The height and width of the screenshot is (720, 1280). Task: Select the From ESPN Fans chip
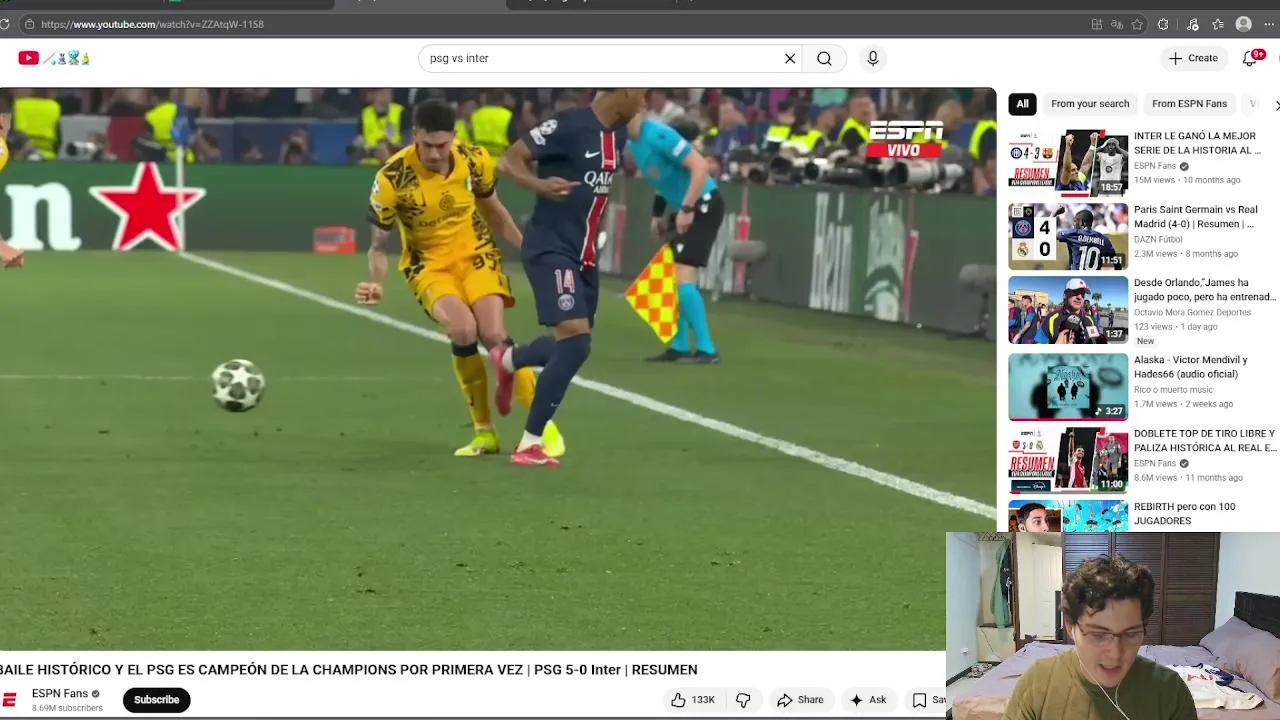pyautogui.click(x=1189, y=103)
